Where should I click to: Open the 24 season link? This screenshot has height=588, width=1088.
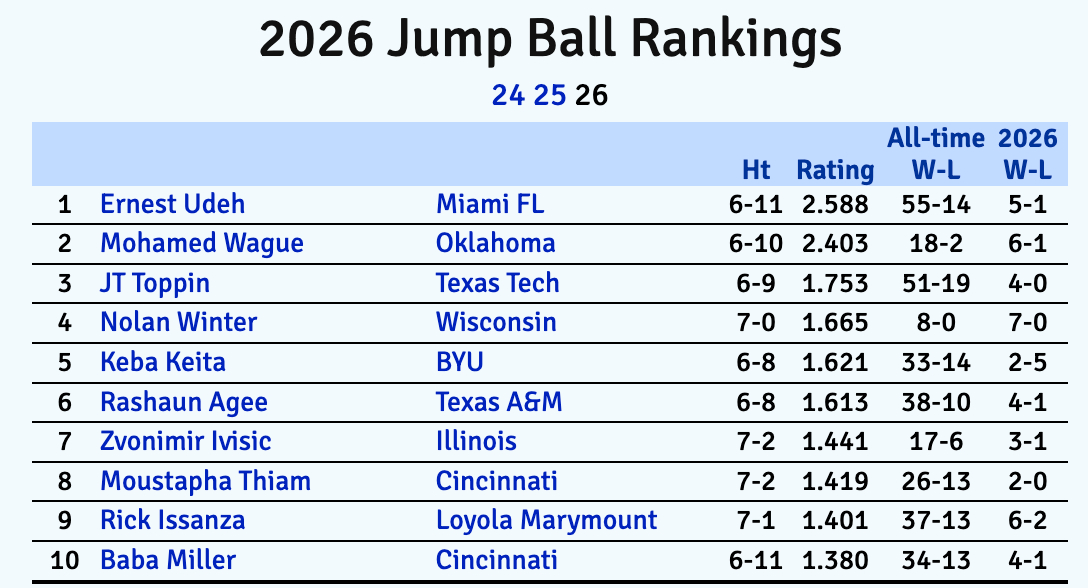point(508,96)
